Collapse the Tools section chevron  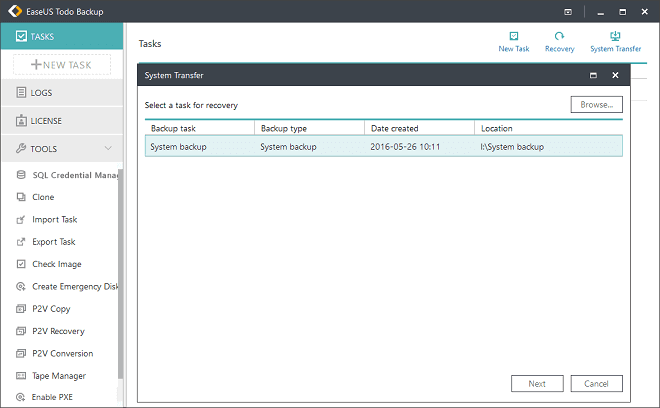[x=108, y=148]
